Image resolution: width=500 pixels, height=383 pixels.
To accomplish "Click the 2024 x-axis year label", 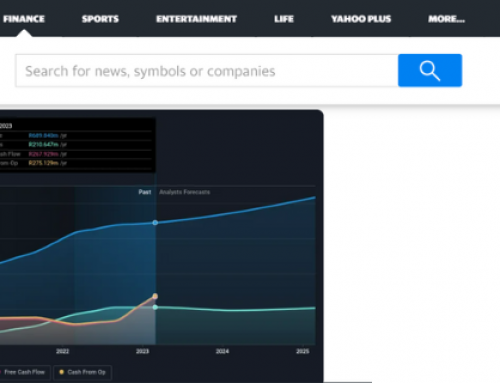I will coord(222,351).
